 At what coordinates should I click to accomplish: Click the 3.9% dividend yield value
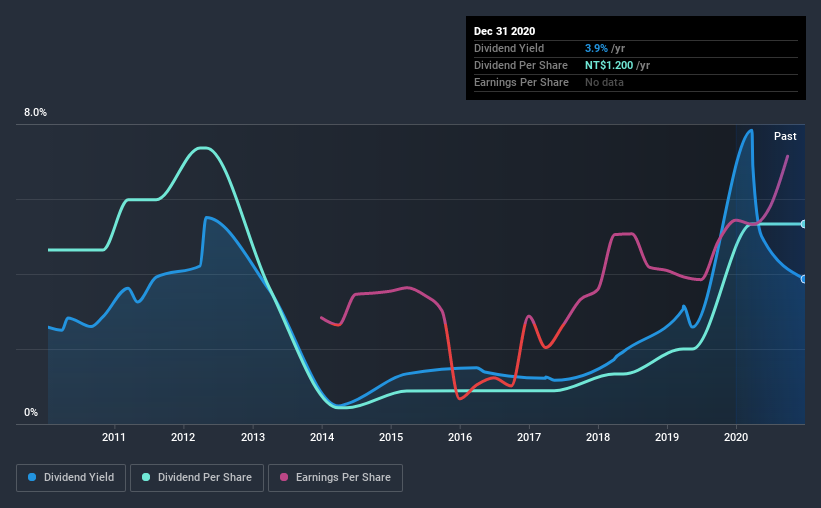coord(596,48)
